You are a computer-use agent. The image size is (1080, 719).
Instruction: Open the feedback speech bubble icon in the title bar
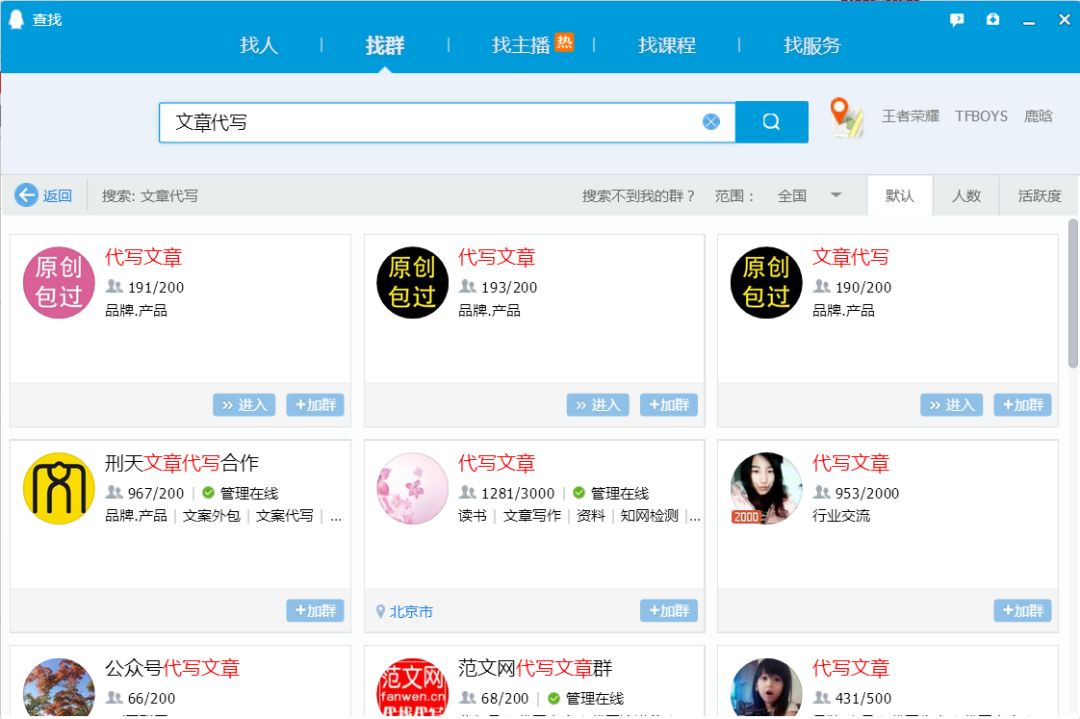pyautogui.click(x=957, y=20)
